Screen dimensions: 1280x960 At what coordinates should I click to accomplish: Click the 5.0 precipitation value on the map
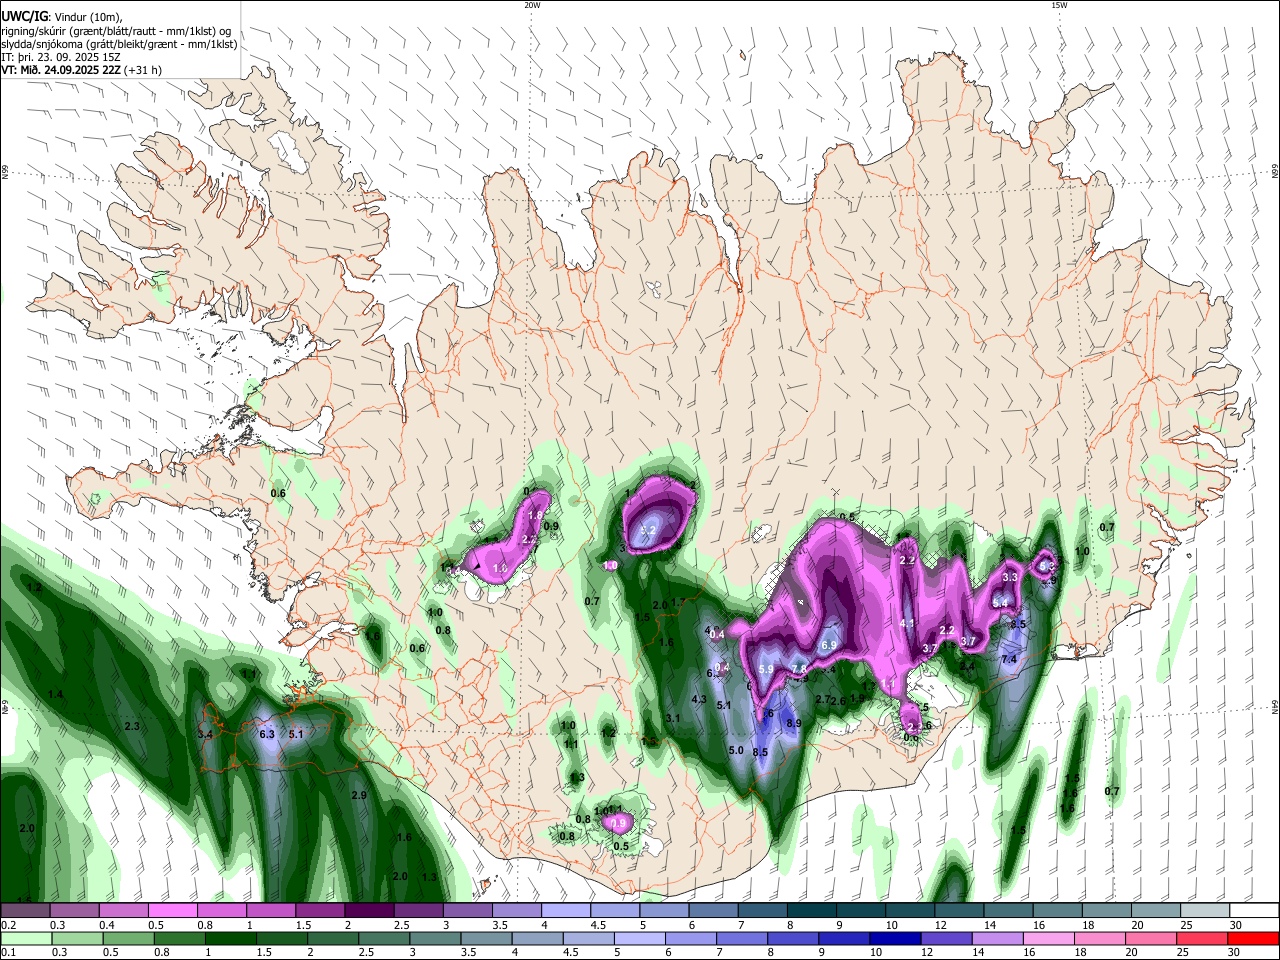[735, 750]
